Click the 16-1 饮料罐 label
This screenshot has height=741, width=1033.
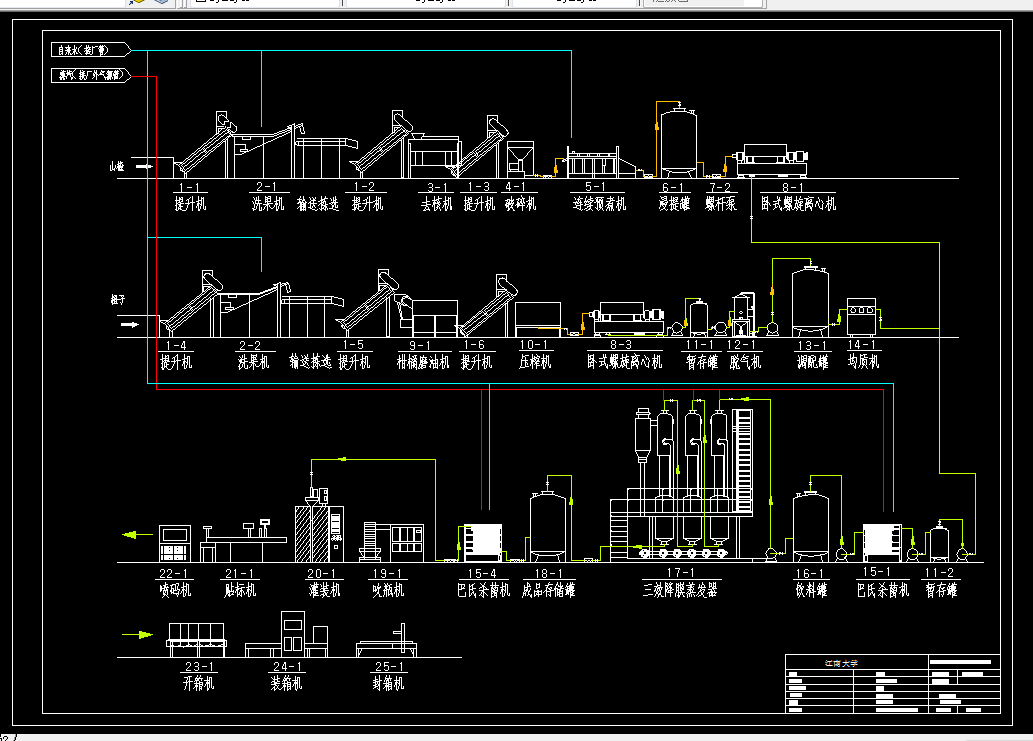point(811,583)
